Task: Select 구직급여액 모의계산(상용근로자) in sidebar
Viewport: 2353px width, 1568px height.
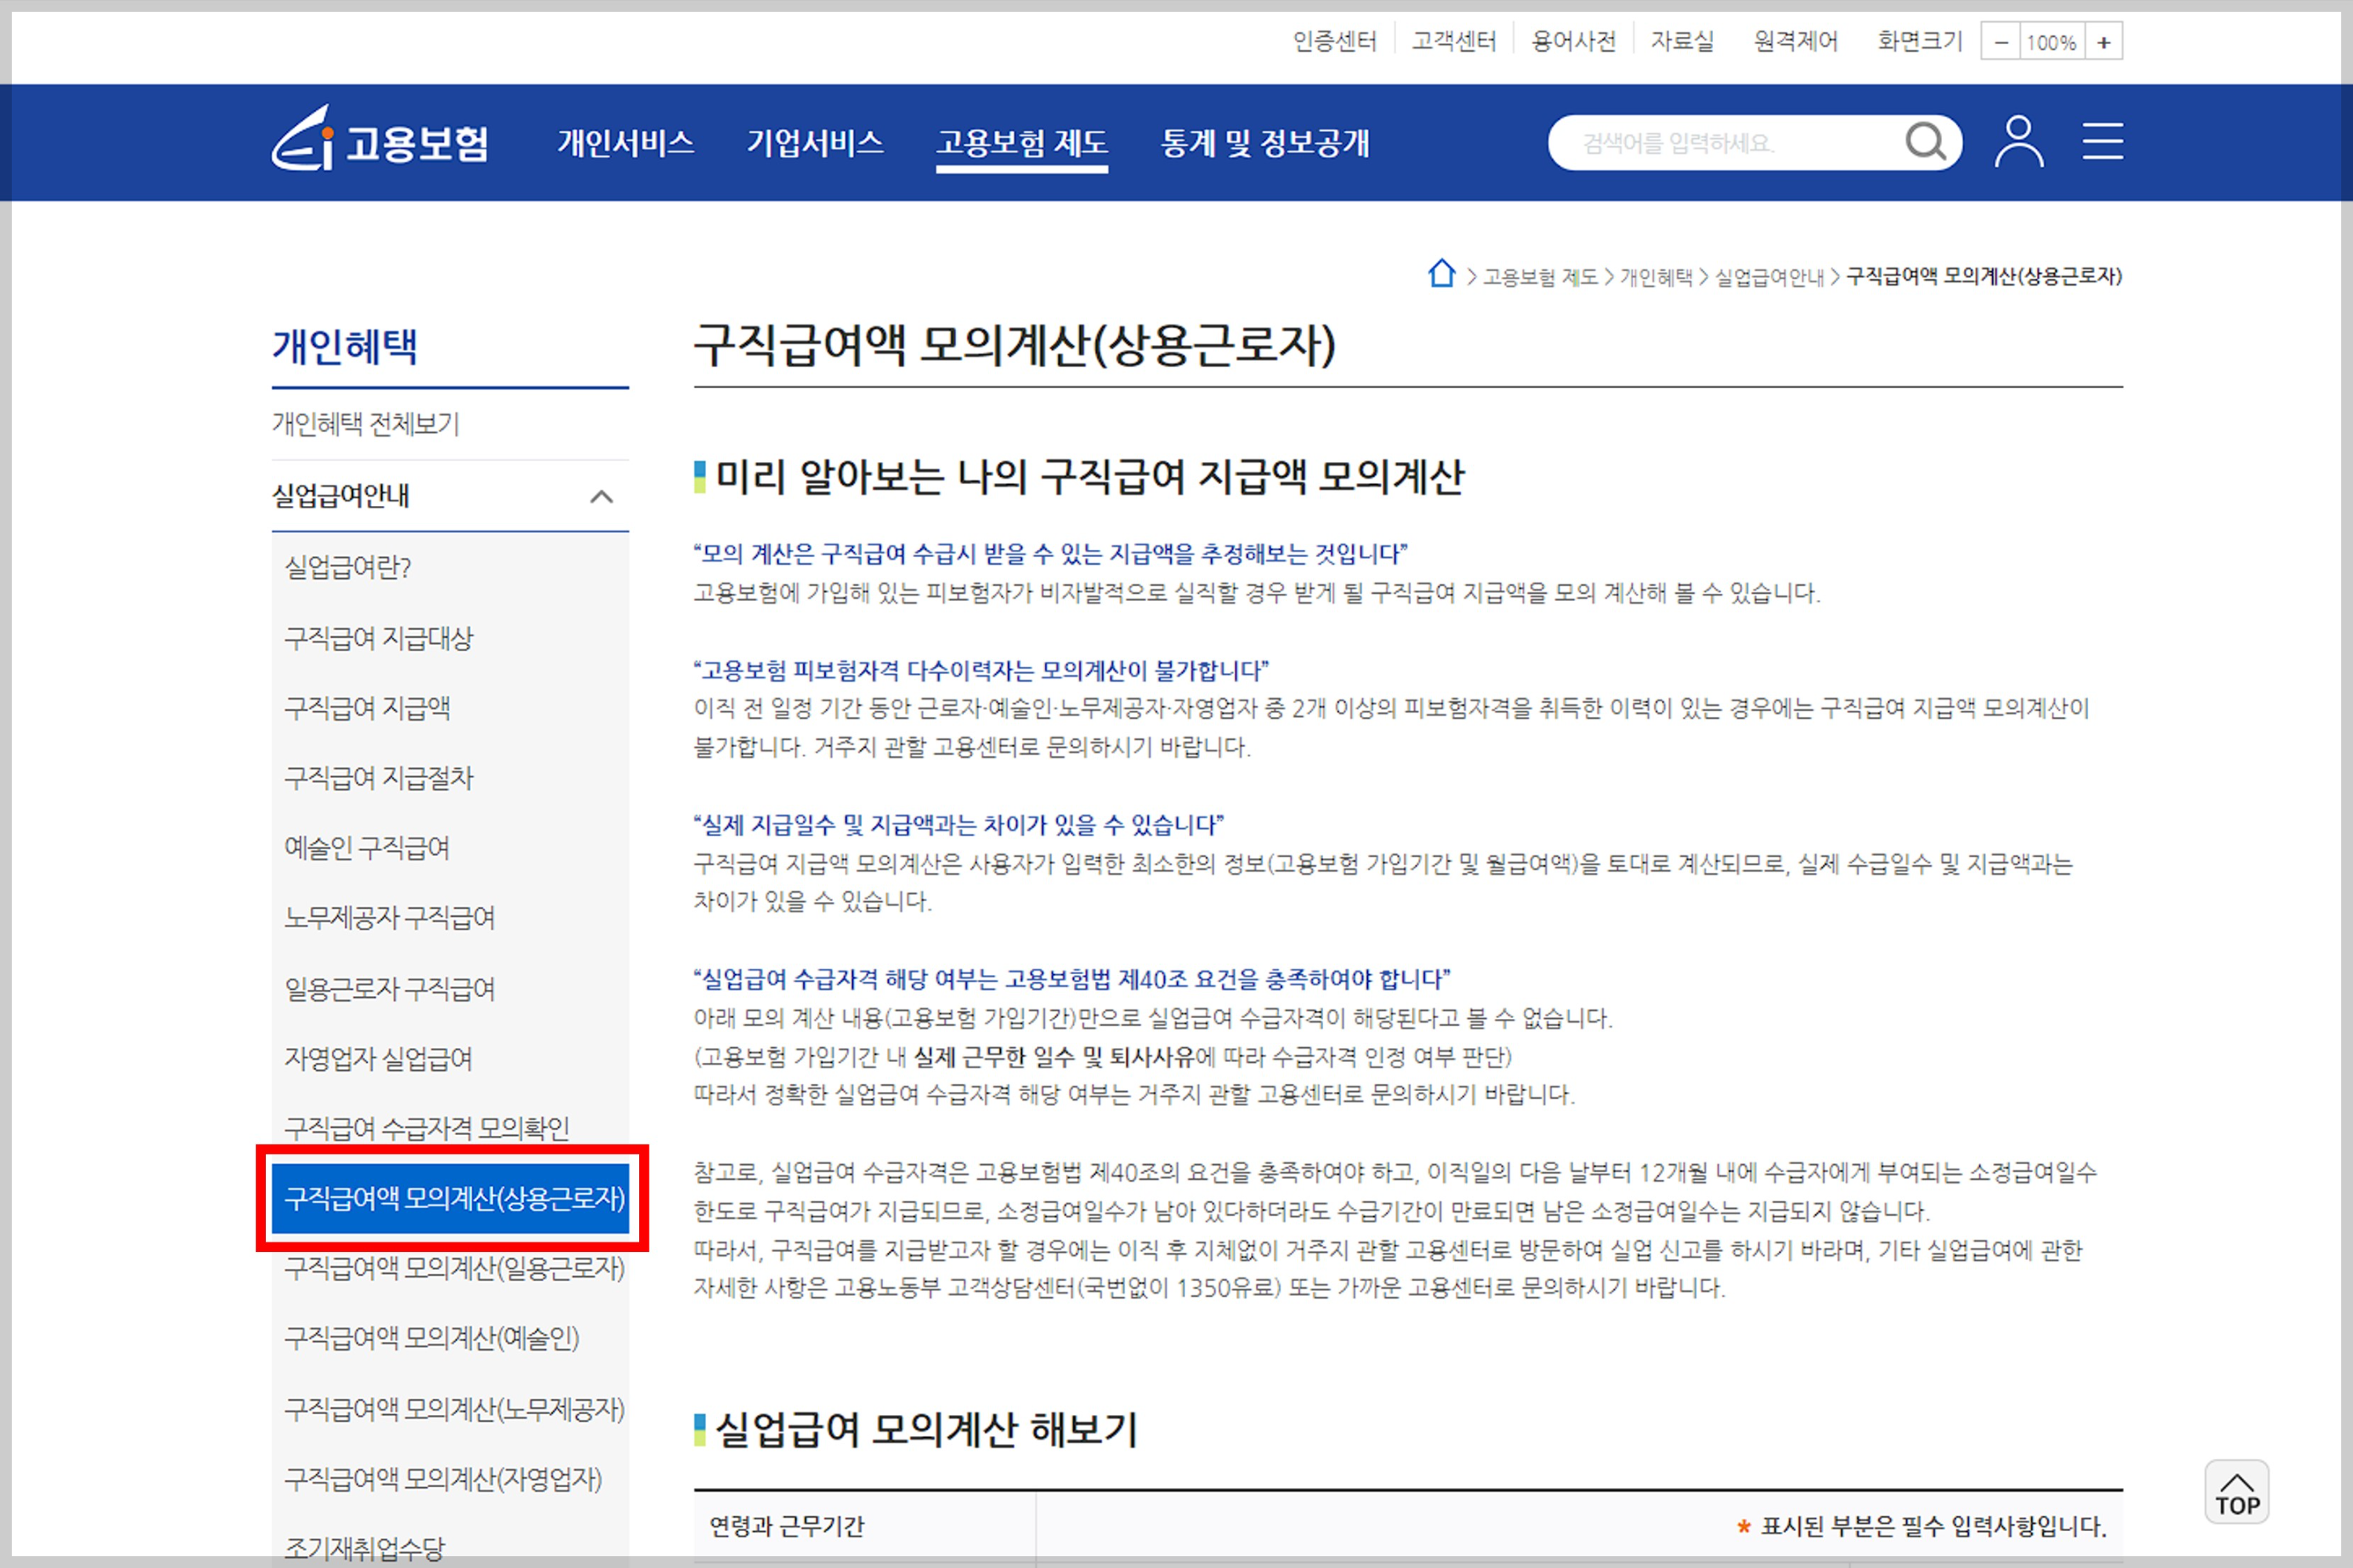Action: pyautogui.click(x=451, y=1198)
